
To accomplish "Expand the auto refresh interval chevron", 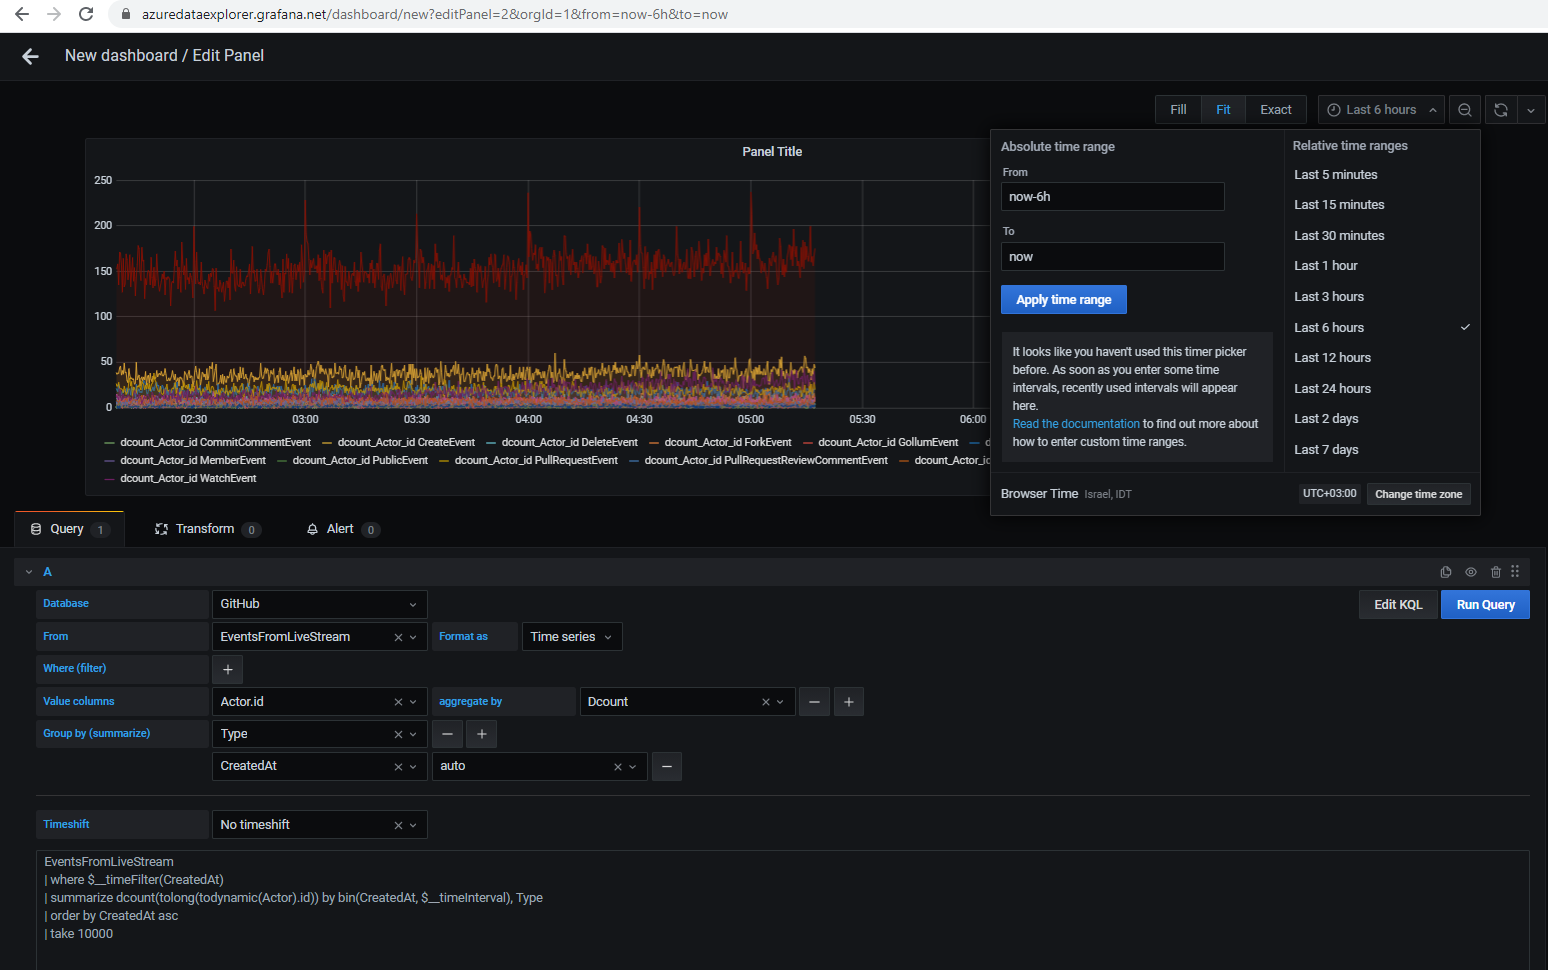I will click(1531, 109).
